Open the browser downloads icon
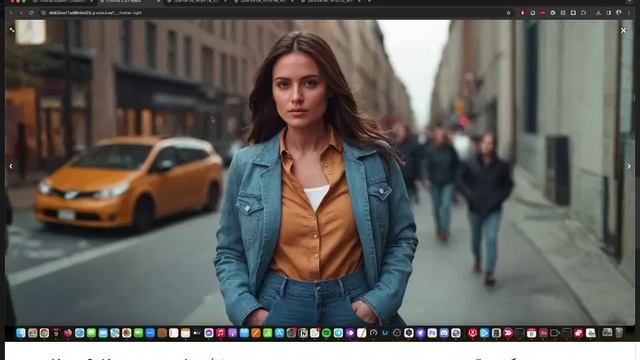Screen dimensions: 640x360 coord(598,13)
